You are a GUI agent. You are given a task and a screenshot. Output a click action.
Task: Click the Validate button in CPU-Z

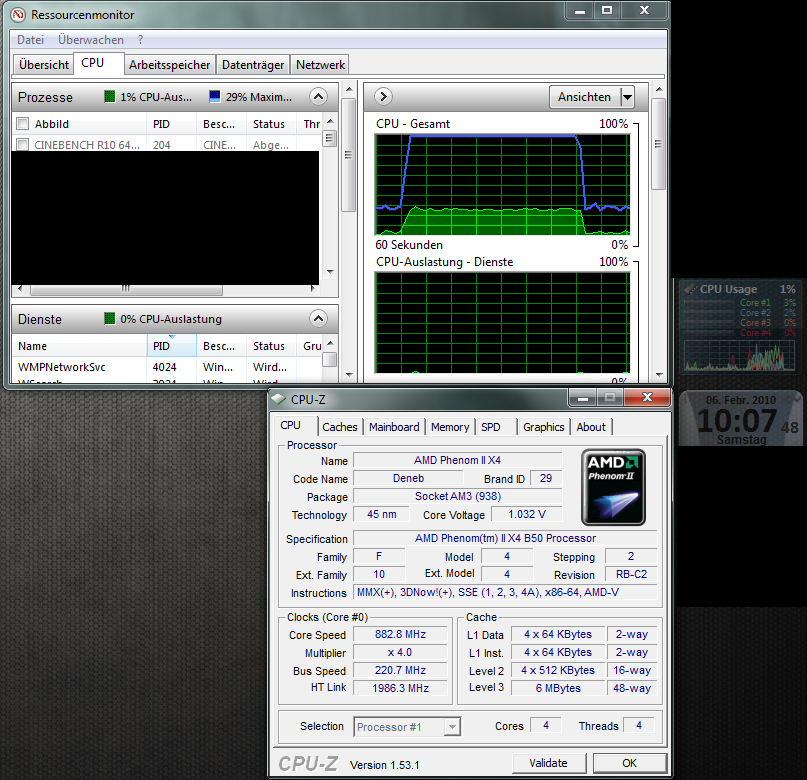pos(549,763)
